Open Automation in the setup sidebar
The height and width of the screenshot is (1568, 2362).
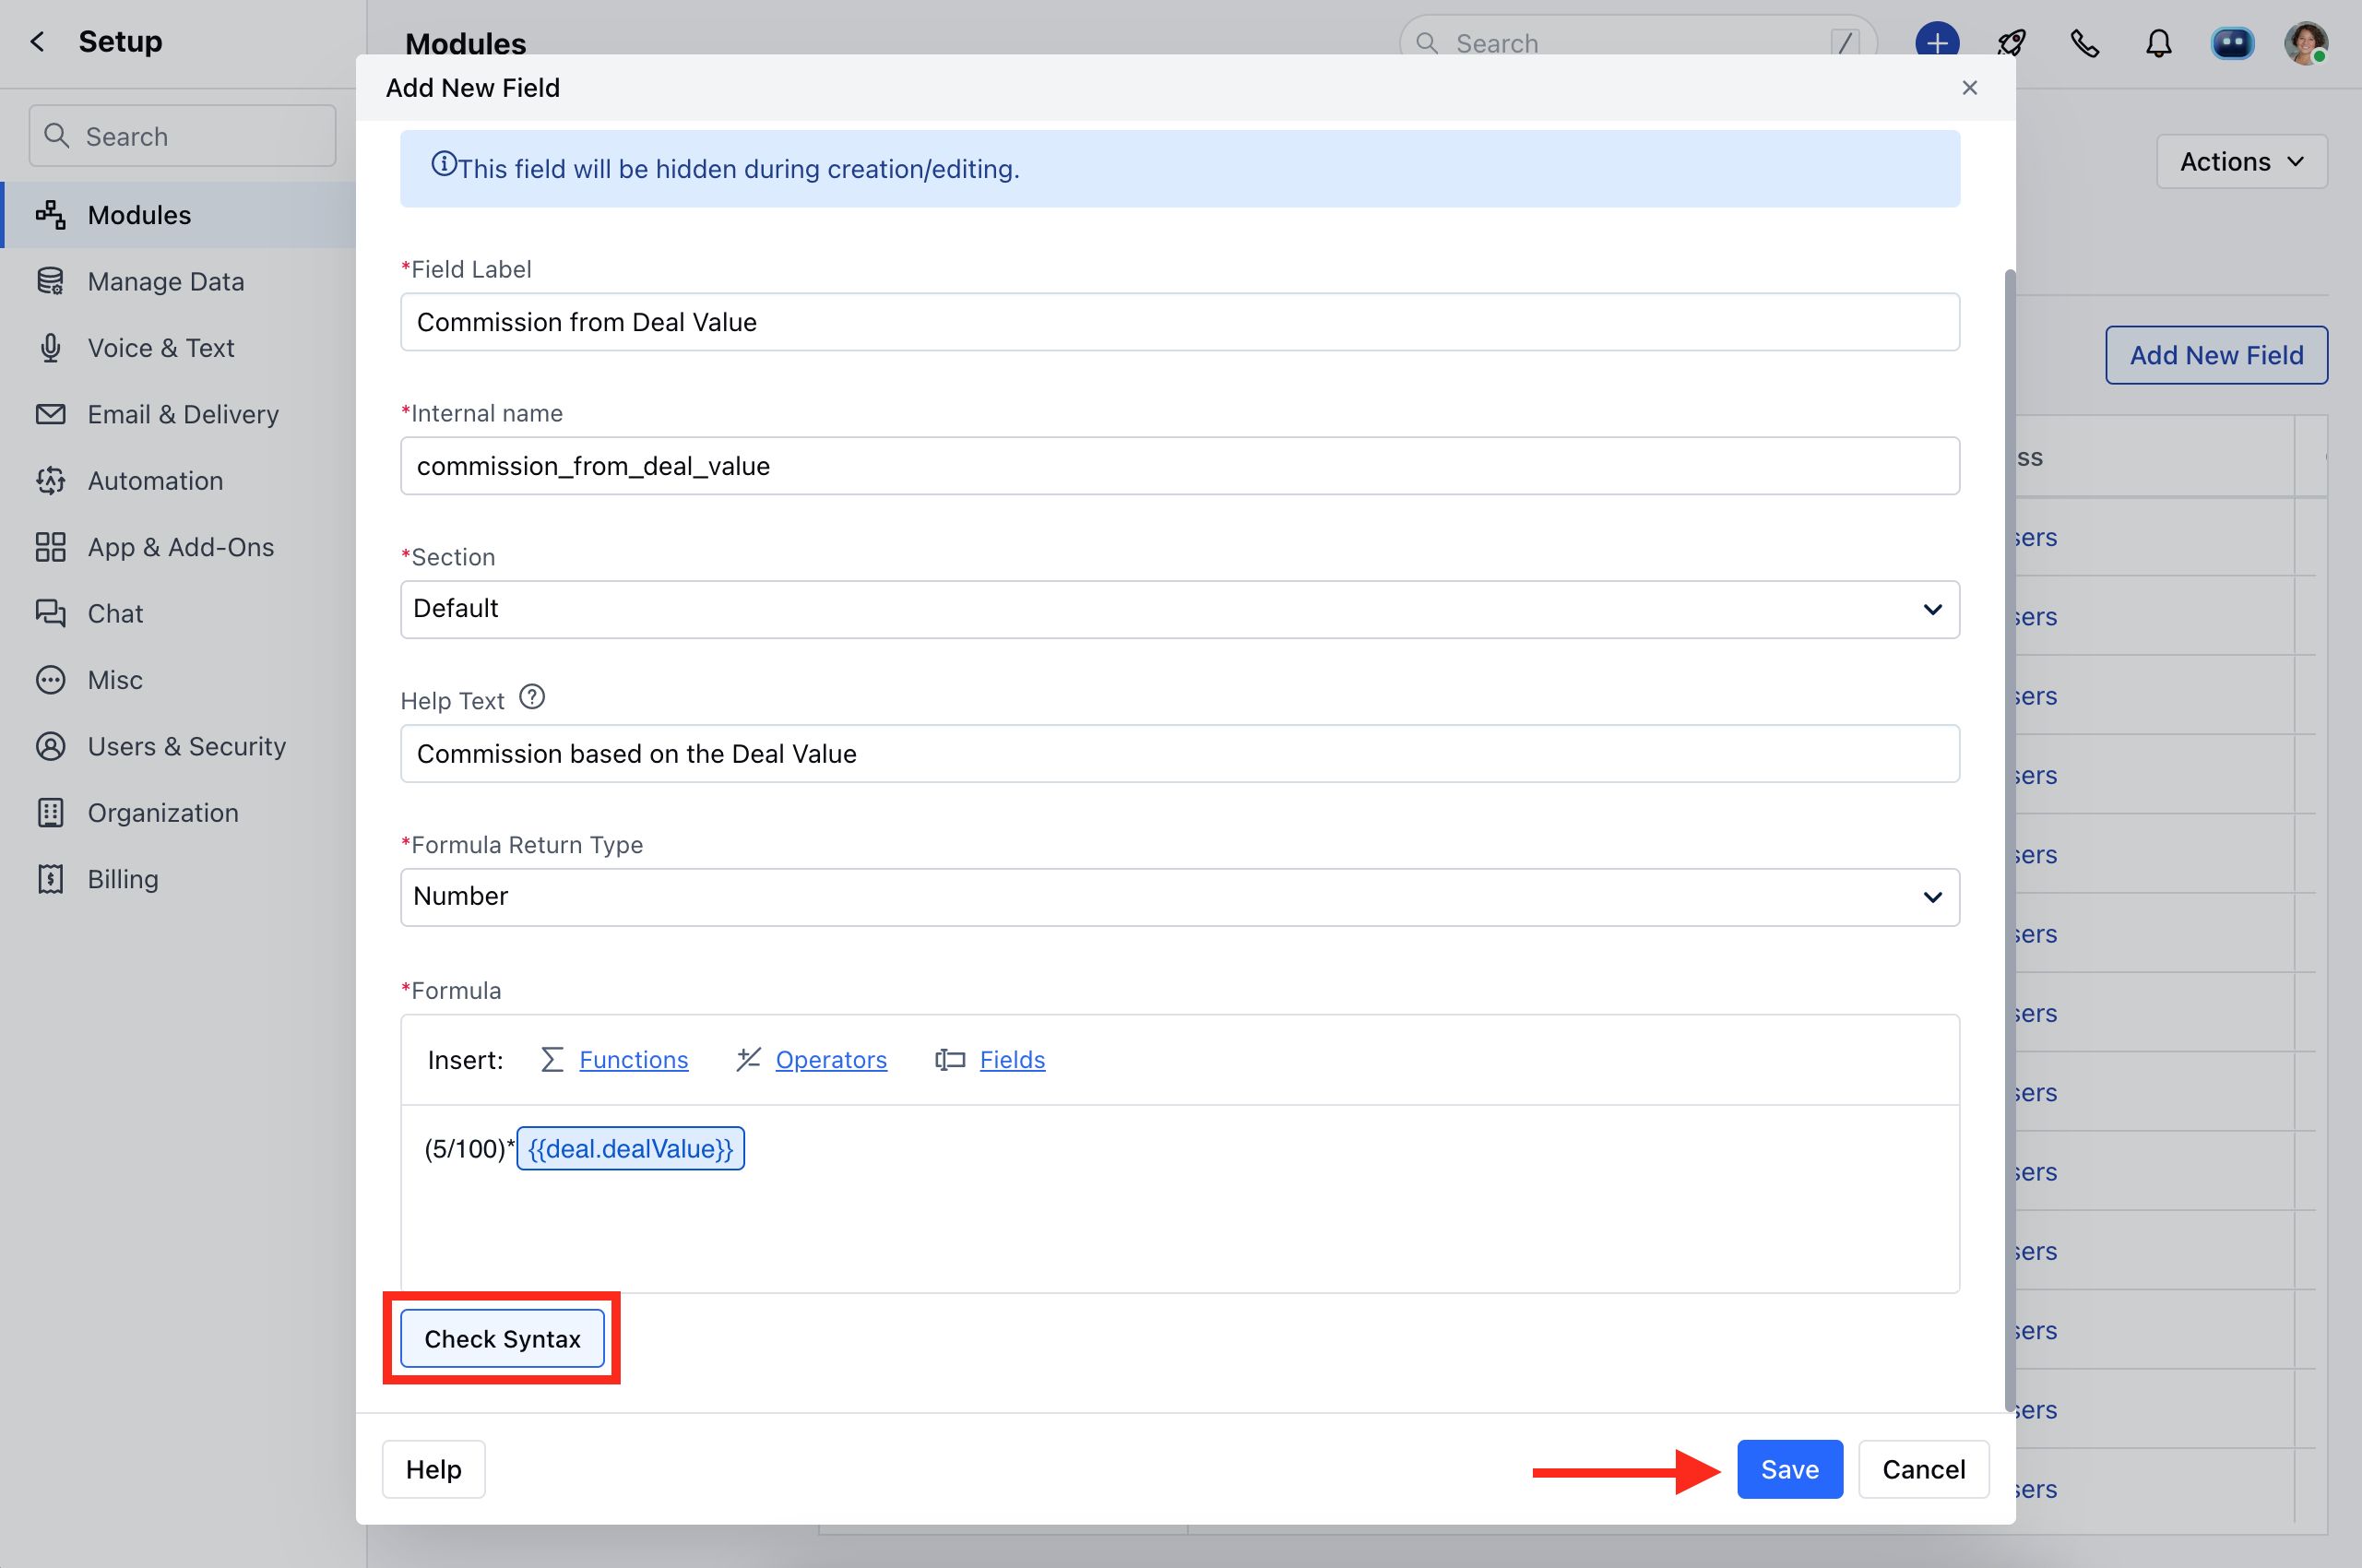tap(155, 481)
